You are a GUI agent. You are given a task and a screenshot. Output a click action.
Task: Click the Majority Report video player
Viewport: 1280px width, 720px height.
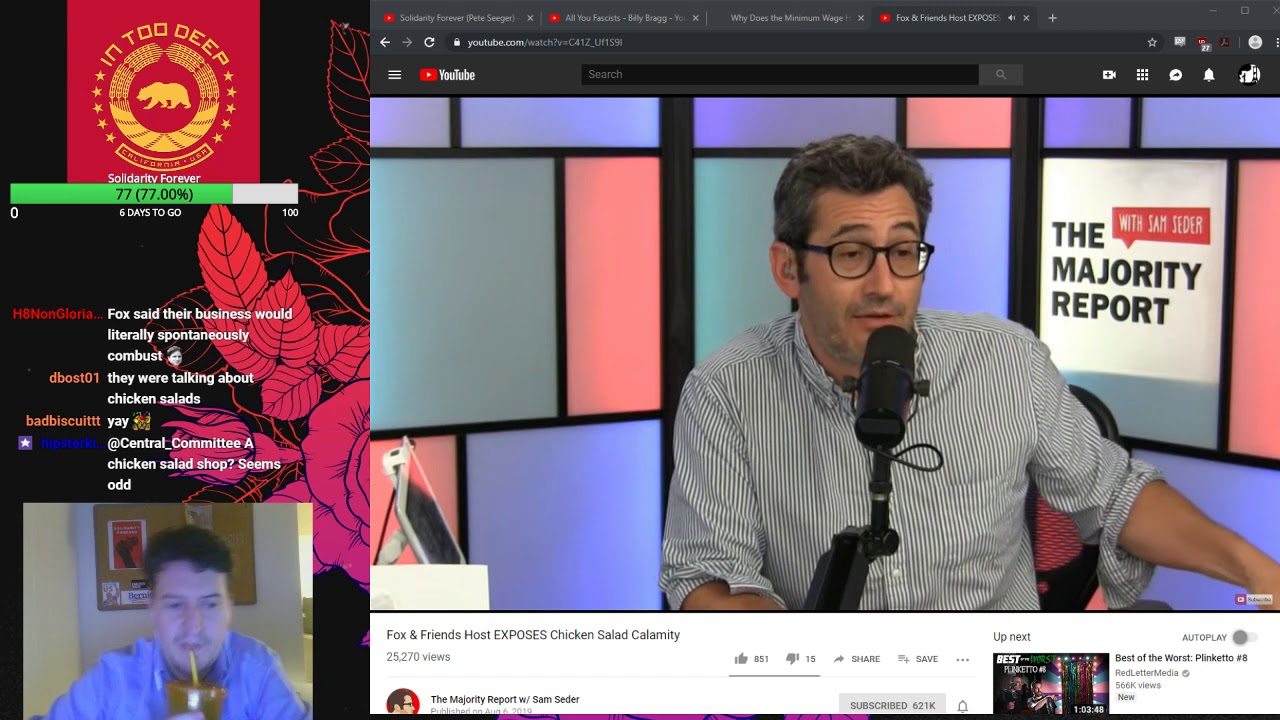825,353
